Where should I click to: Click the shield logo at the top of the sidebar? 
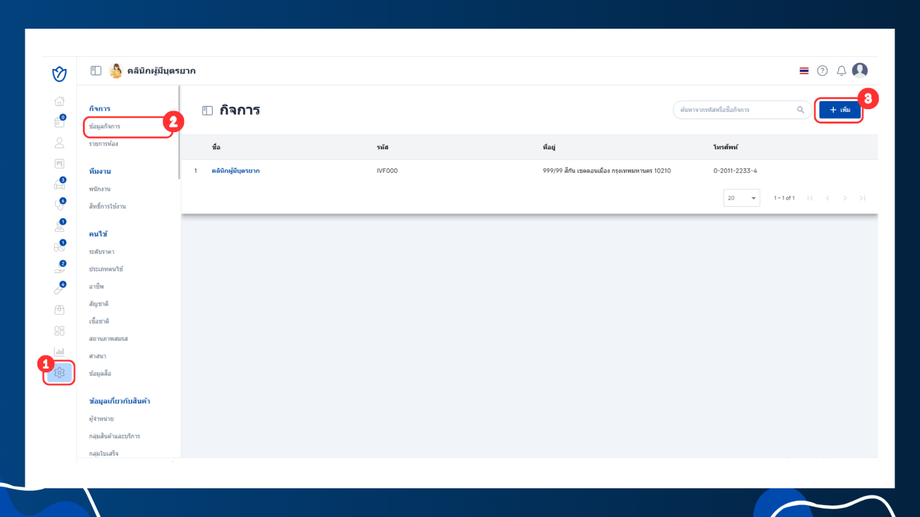tap(59, 74)
